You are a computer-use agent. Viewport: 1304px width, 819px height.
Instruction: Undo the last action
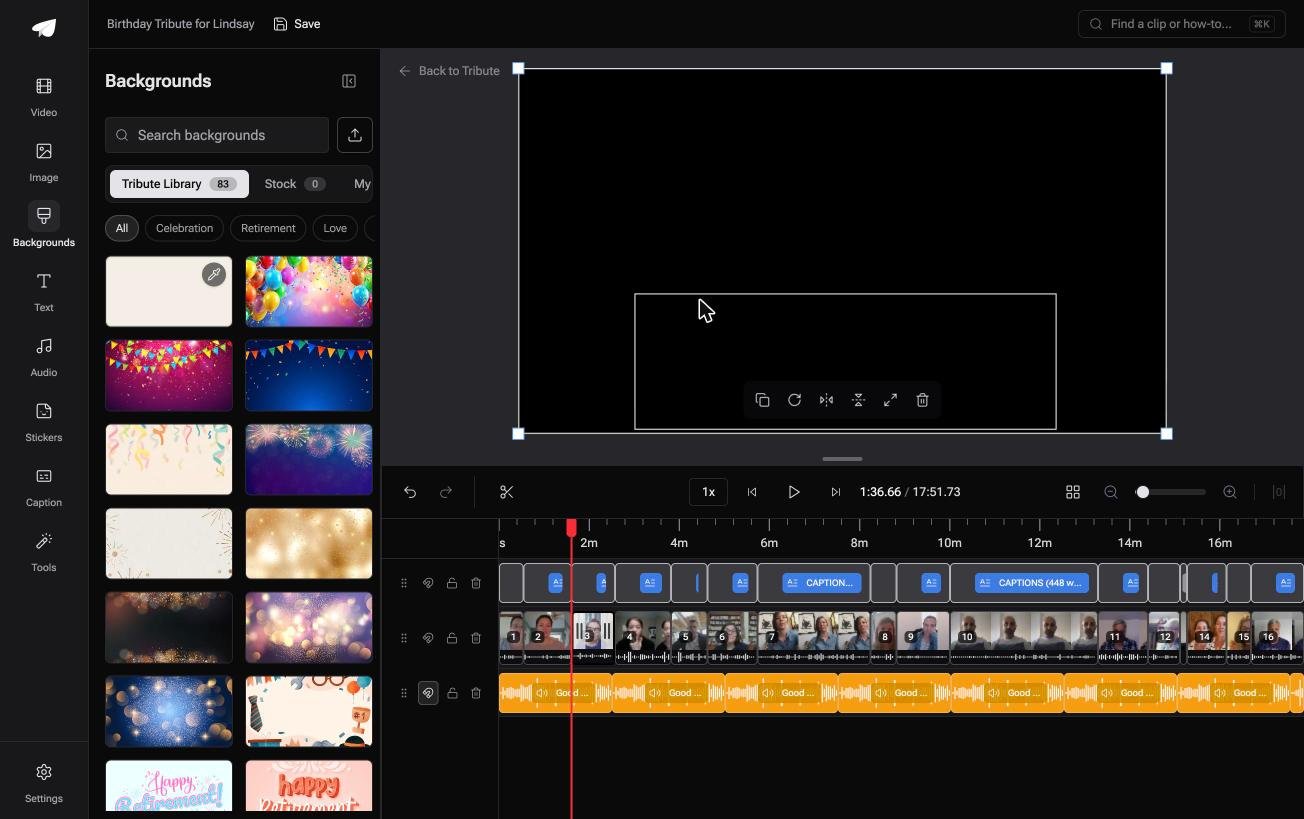pos(410,492)
